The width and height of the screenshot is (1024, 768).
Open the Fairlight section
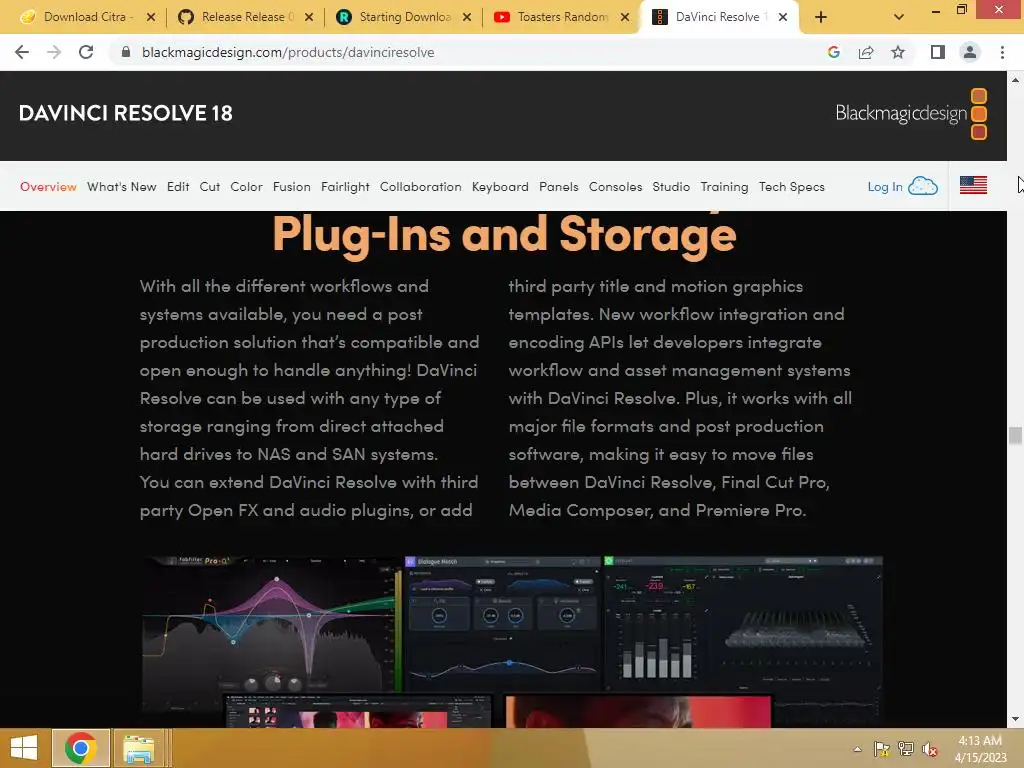click(345, 187)
